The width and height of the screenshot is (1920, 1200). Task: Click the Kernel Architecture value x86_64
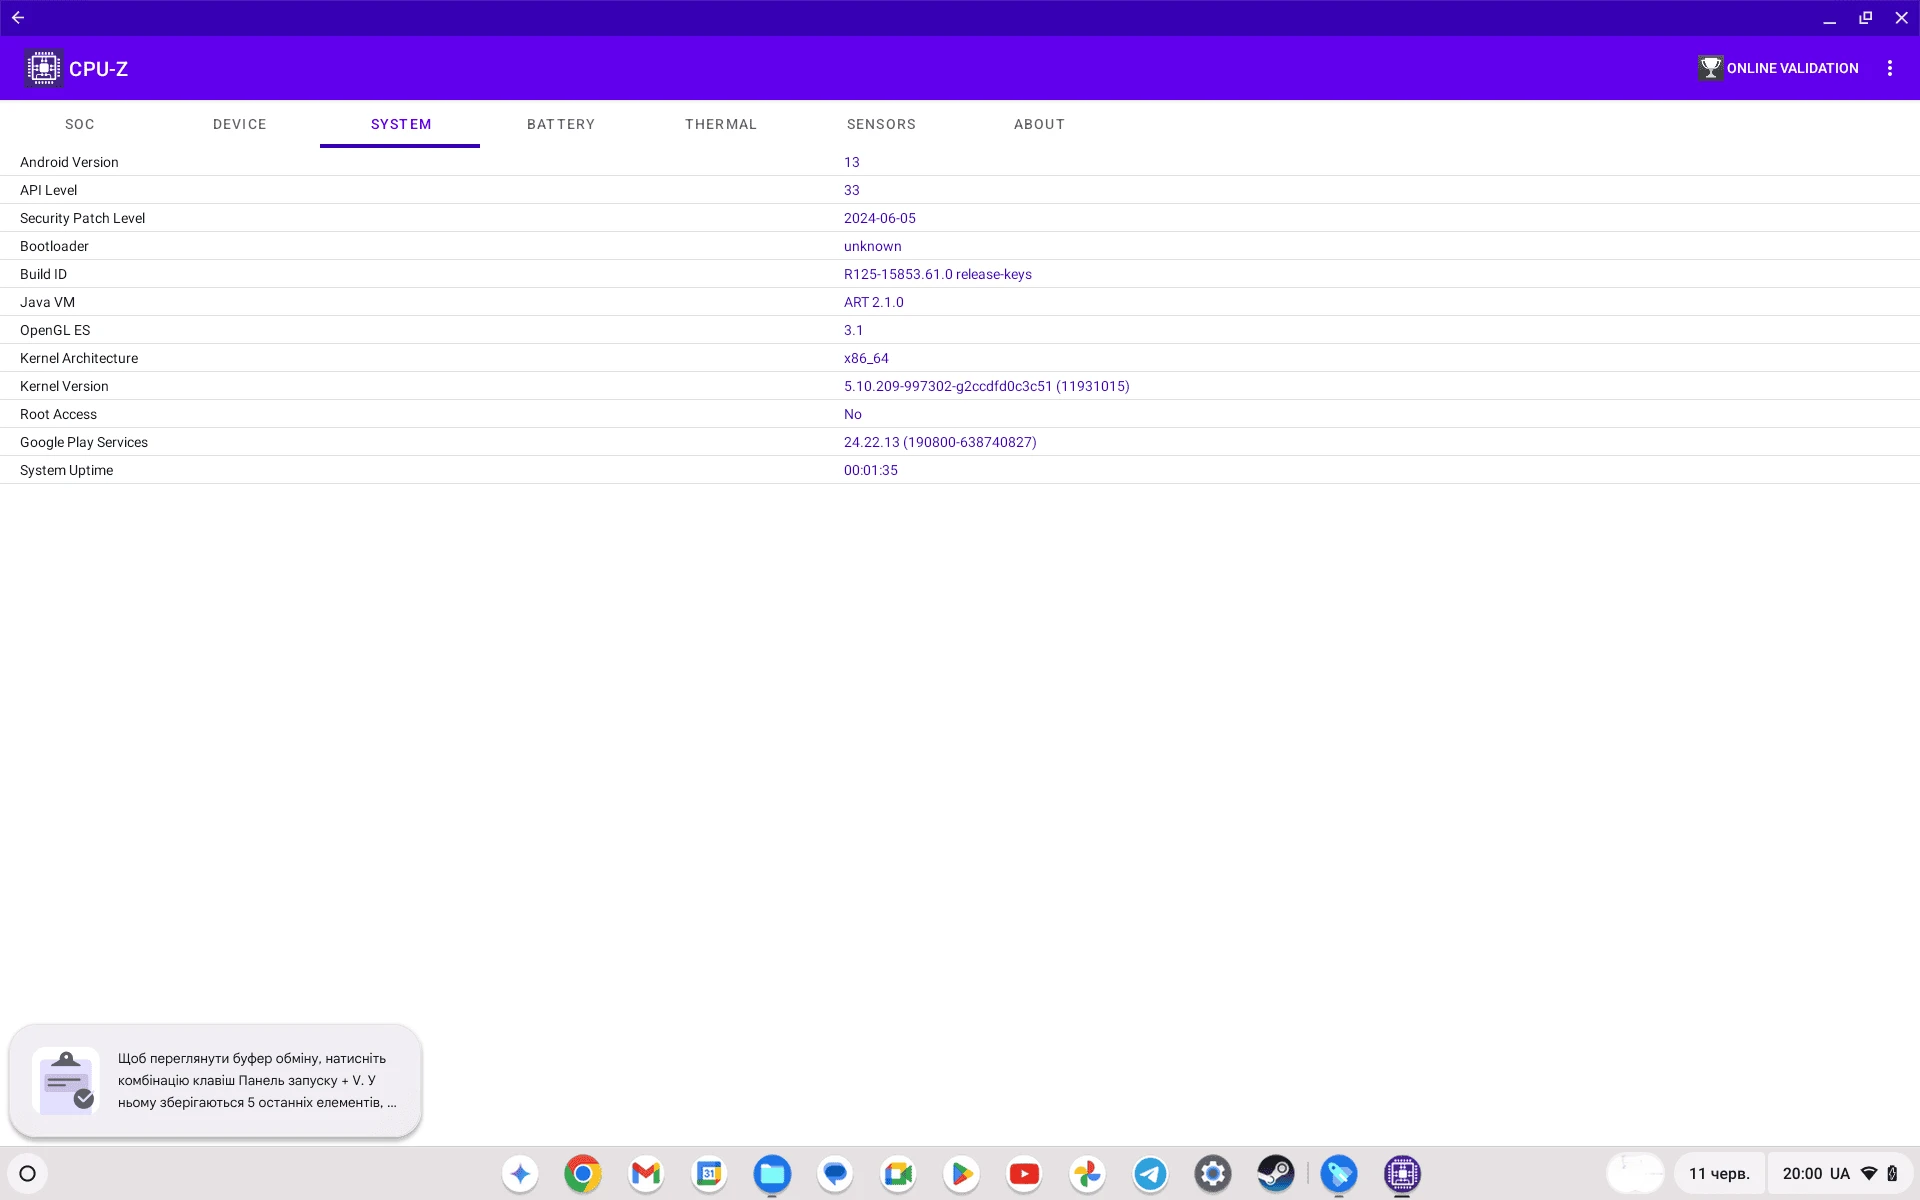pyautogui.click(x=866, y=358)
